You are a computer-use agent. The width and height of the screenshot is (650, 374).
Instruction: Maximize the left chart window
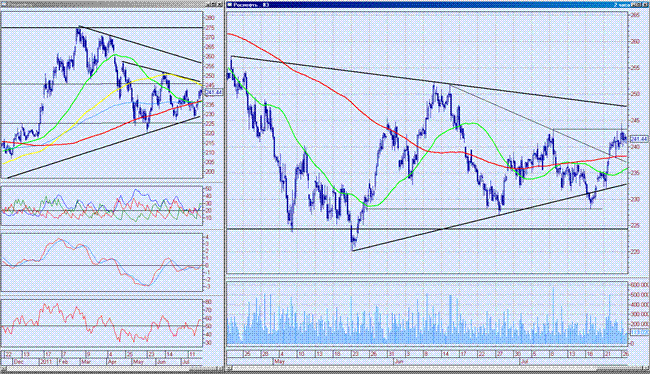coord(214,5)
